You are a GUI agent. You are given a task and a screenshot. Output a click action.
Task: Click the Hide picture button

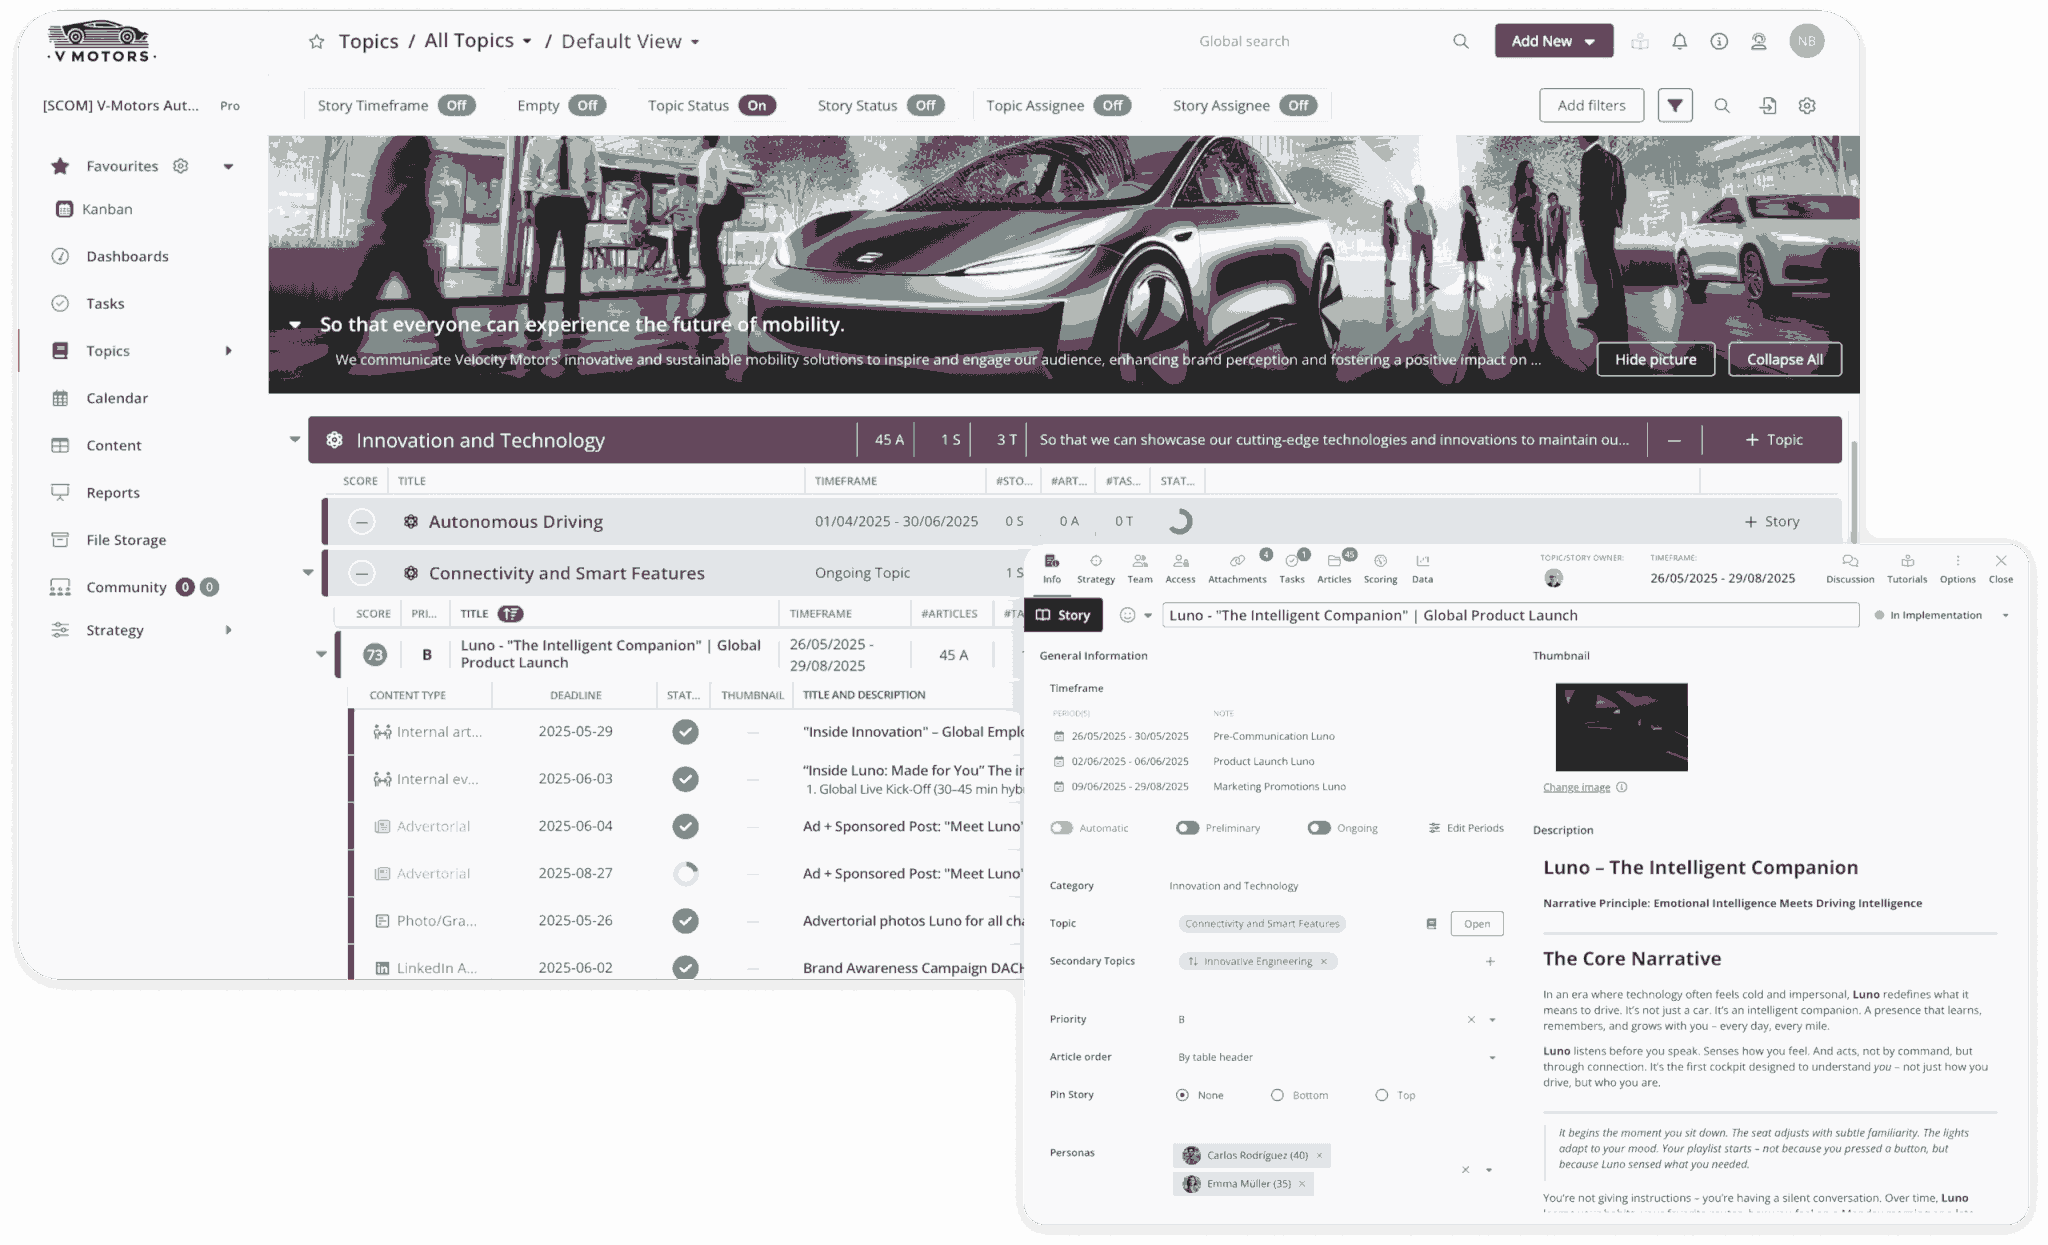pyautogui.click(x=1655, y=359)
